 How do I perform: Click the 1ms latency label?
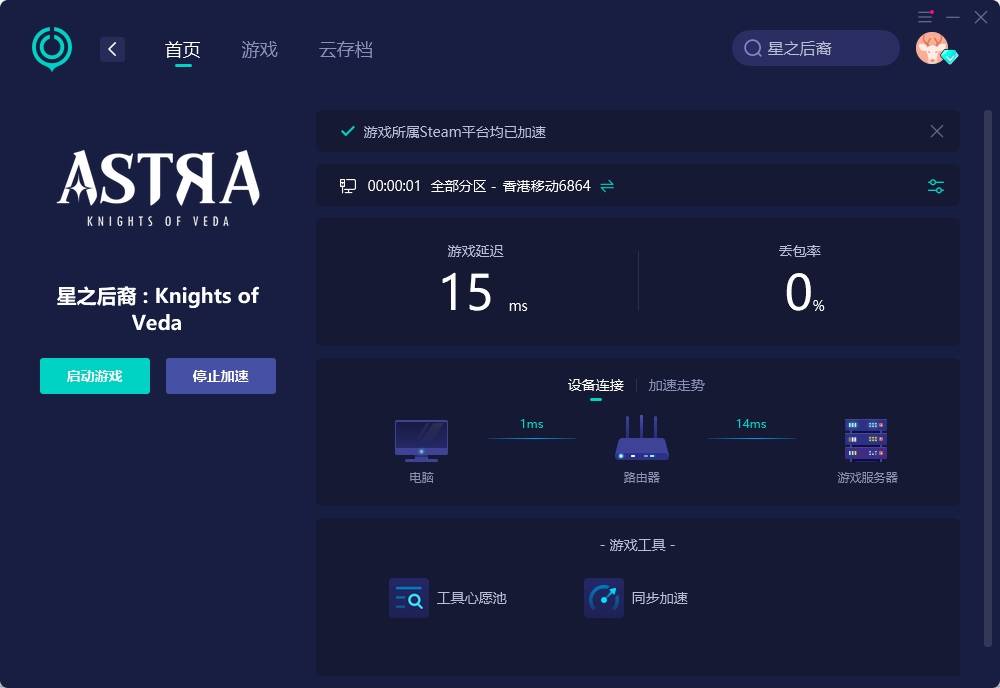[532, 423]
